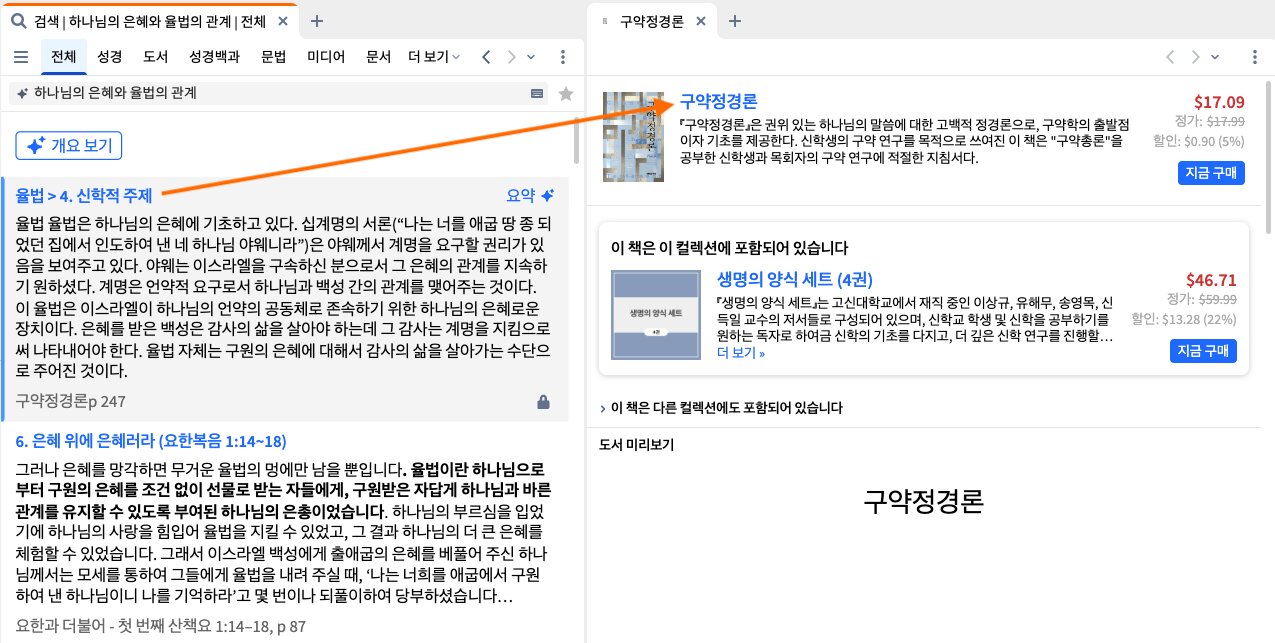Close the 구약정경론 tab

701,20
